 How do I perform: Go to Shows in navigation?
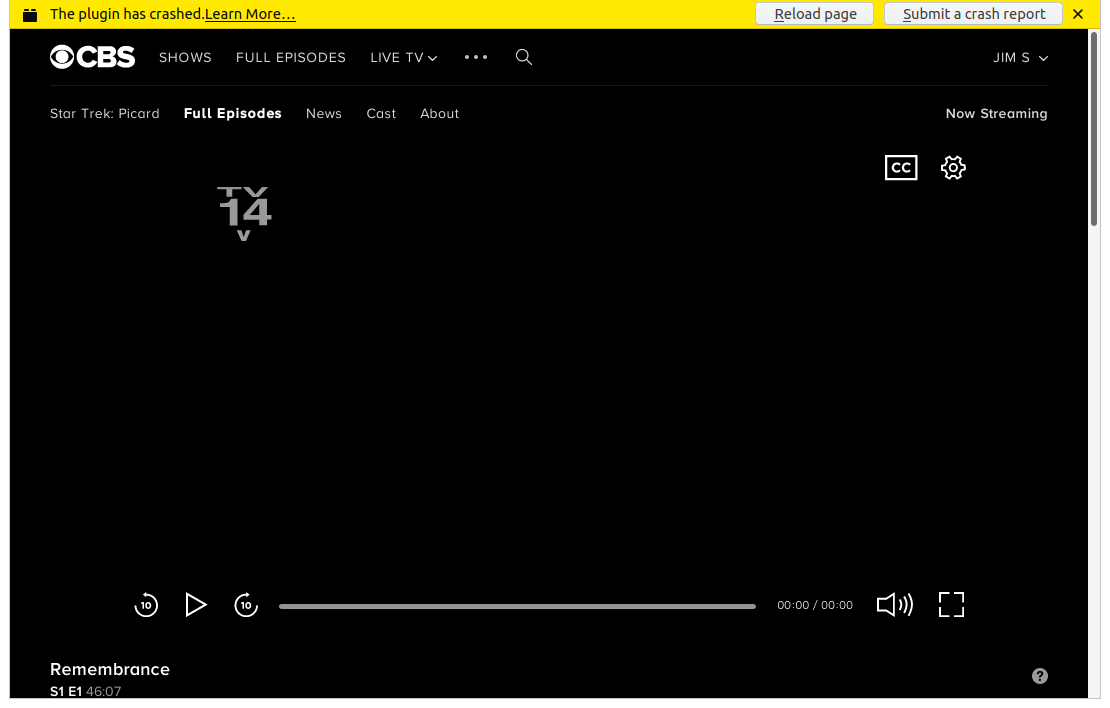click(x=185, y=57)
